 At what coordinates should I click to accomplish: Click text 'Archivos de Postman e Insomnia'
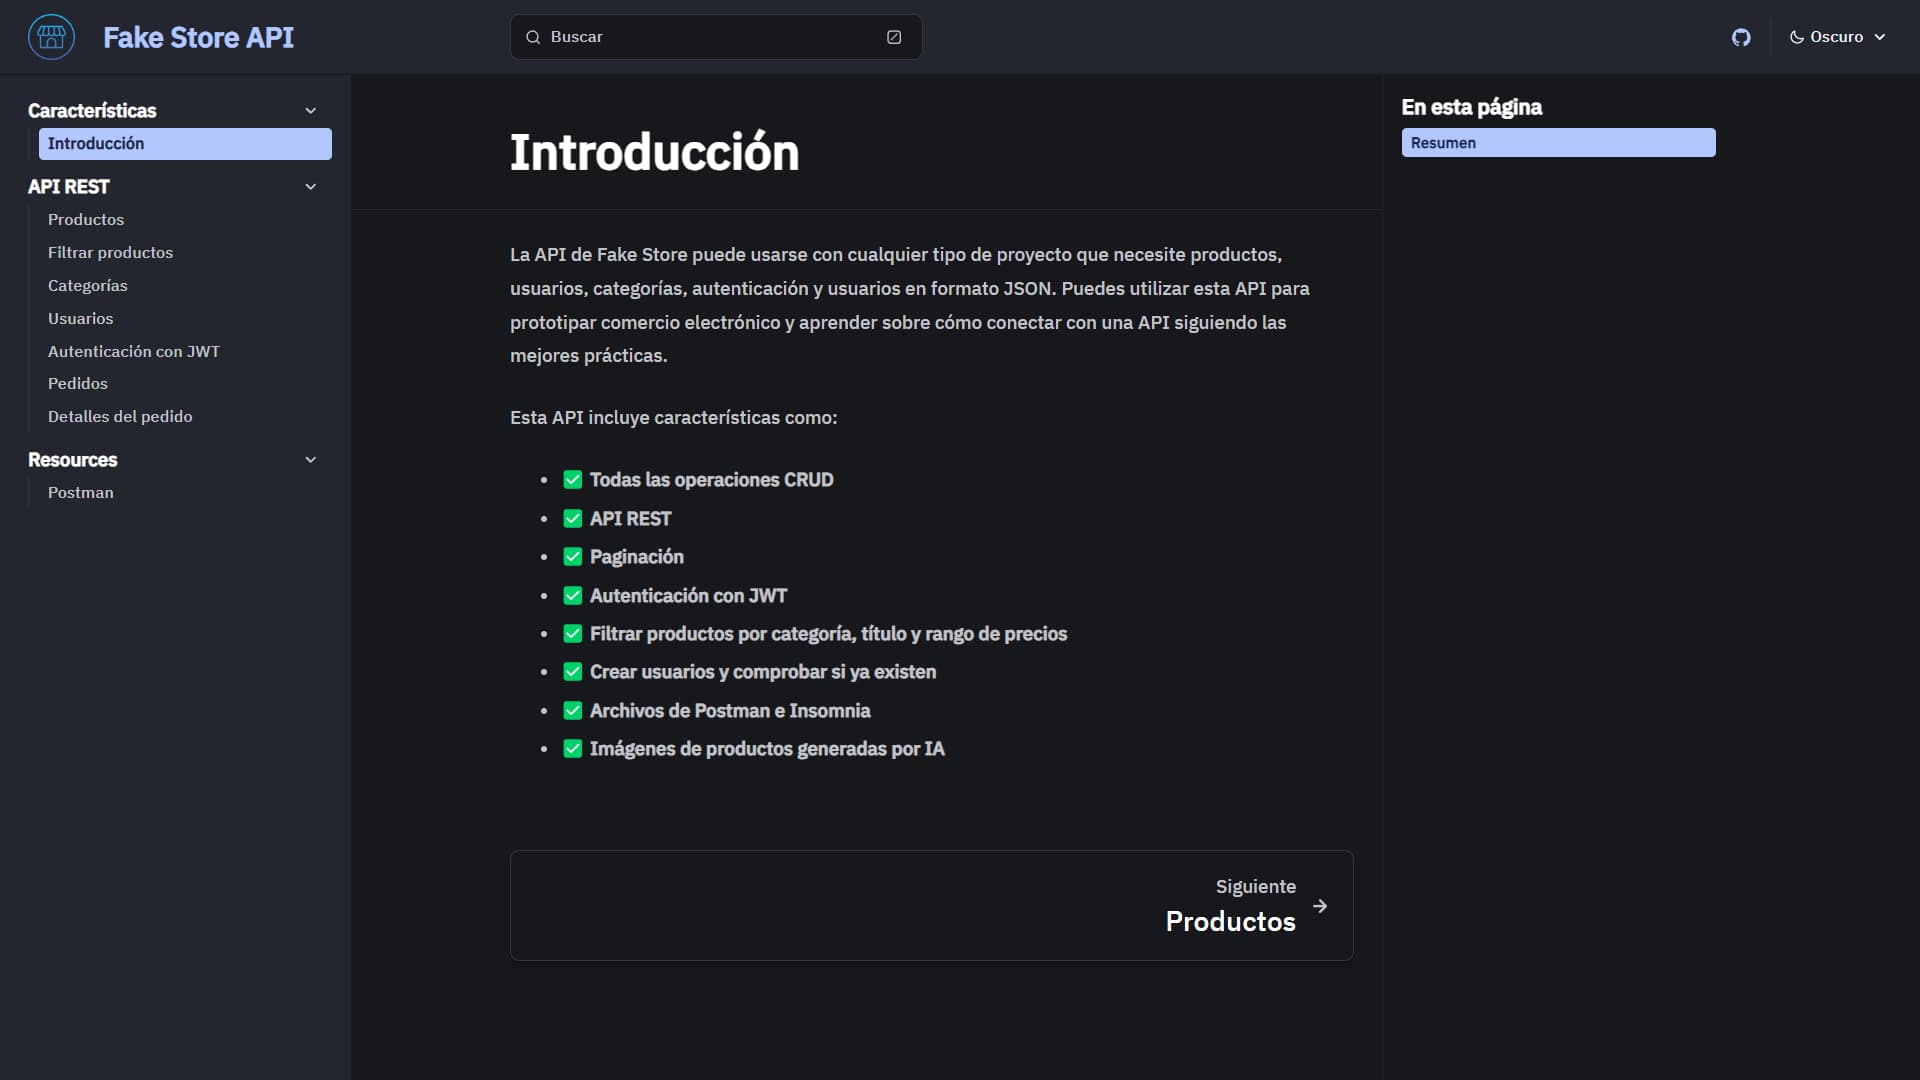point(730,711)
